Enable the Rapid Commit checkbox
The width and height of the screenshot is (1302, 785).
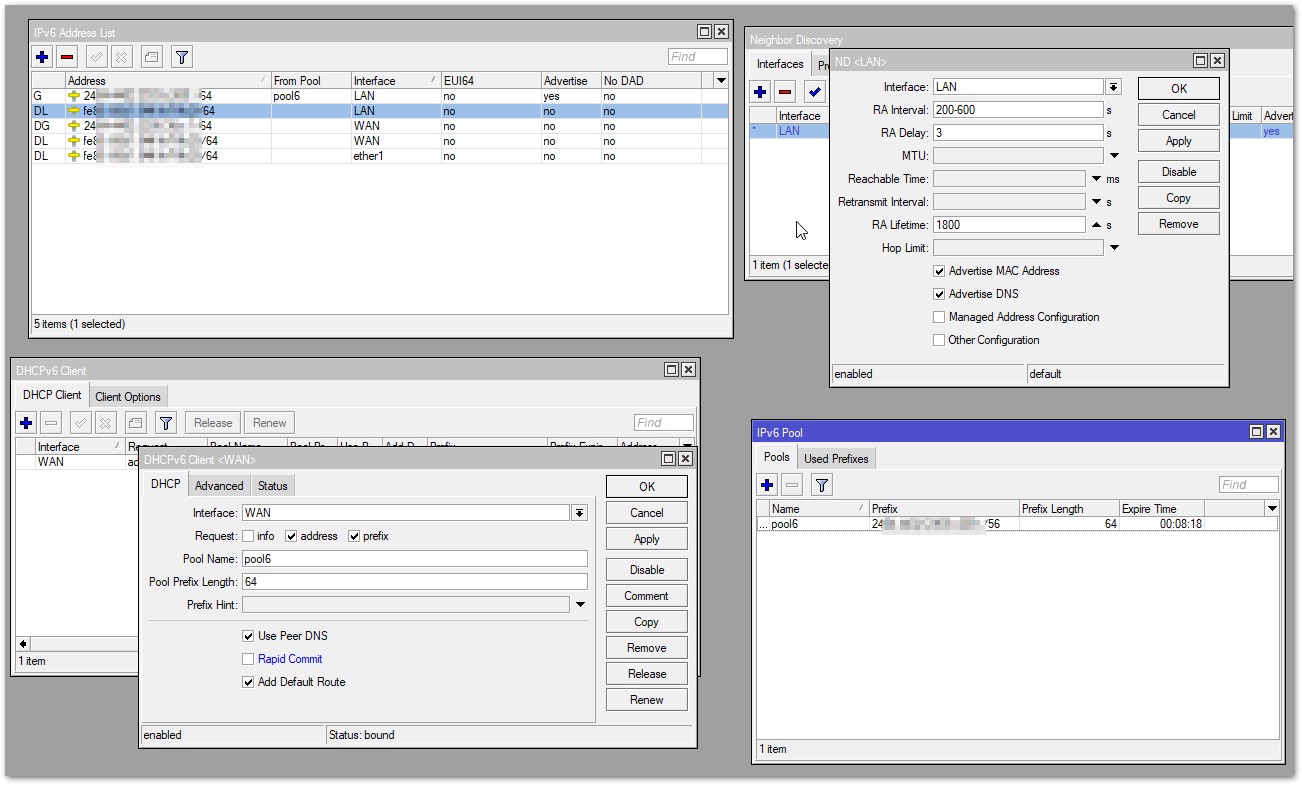[x=248, y=659]
